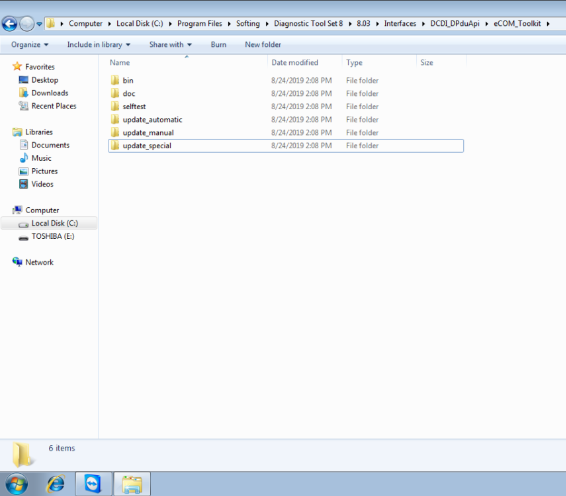
Task: Click the Forward navigation arrow button
Action: click(27, 24)
